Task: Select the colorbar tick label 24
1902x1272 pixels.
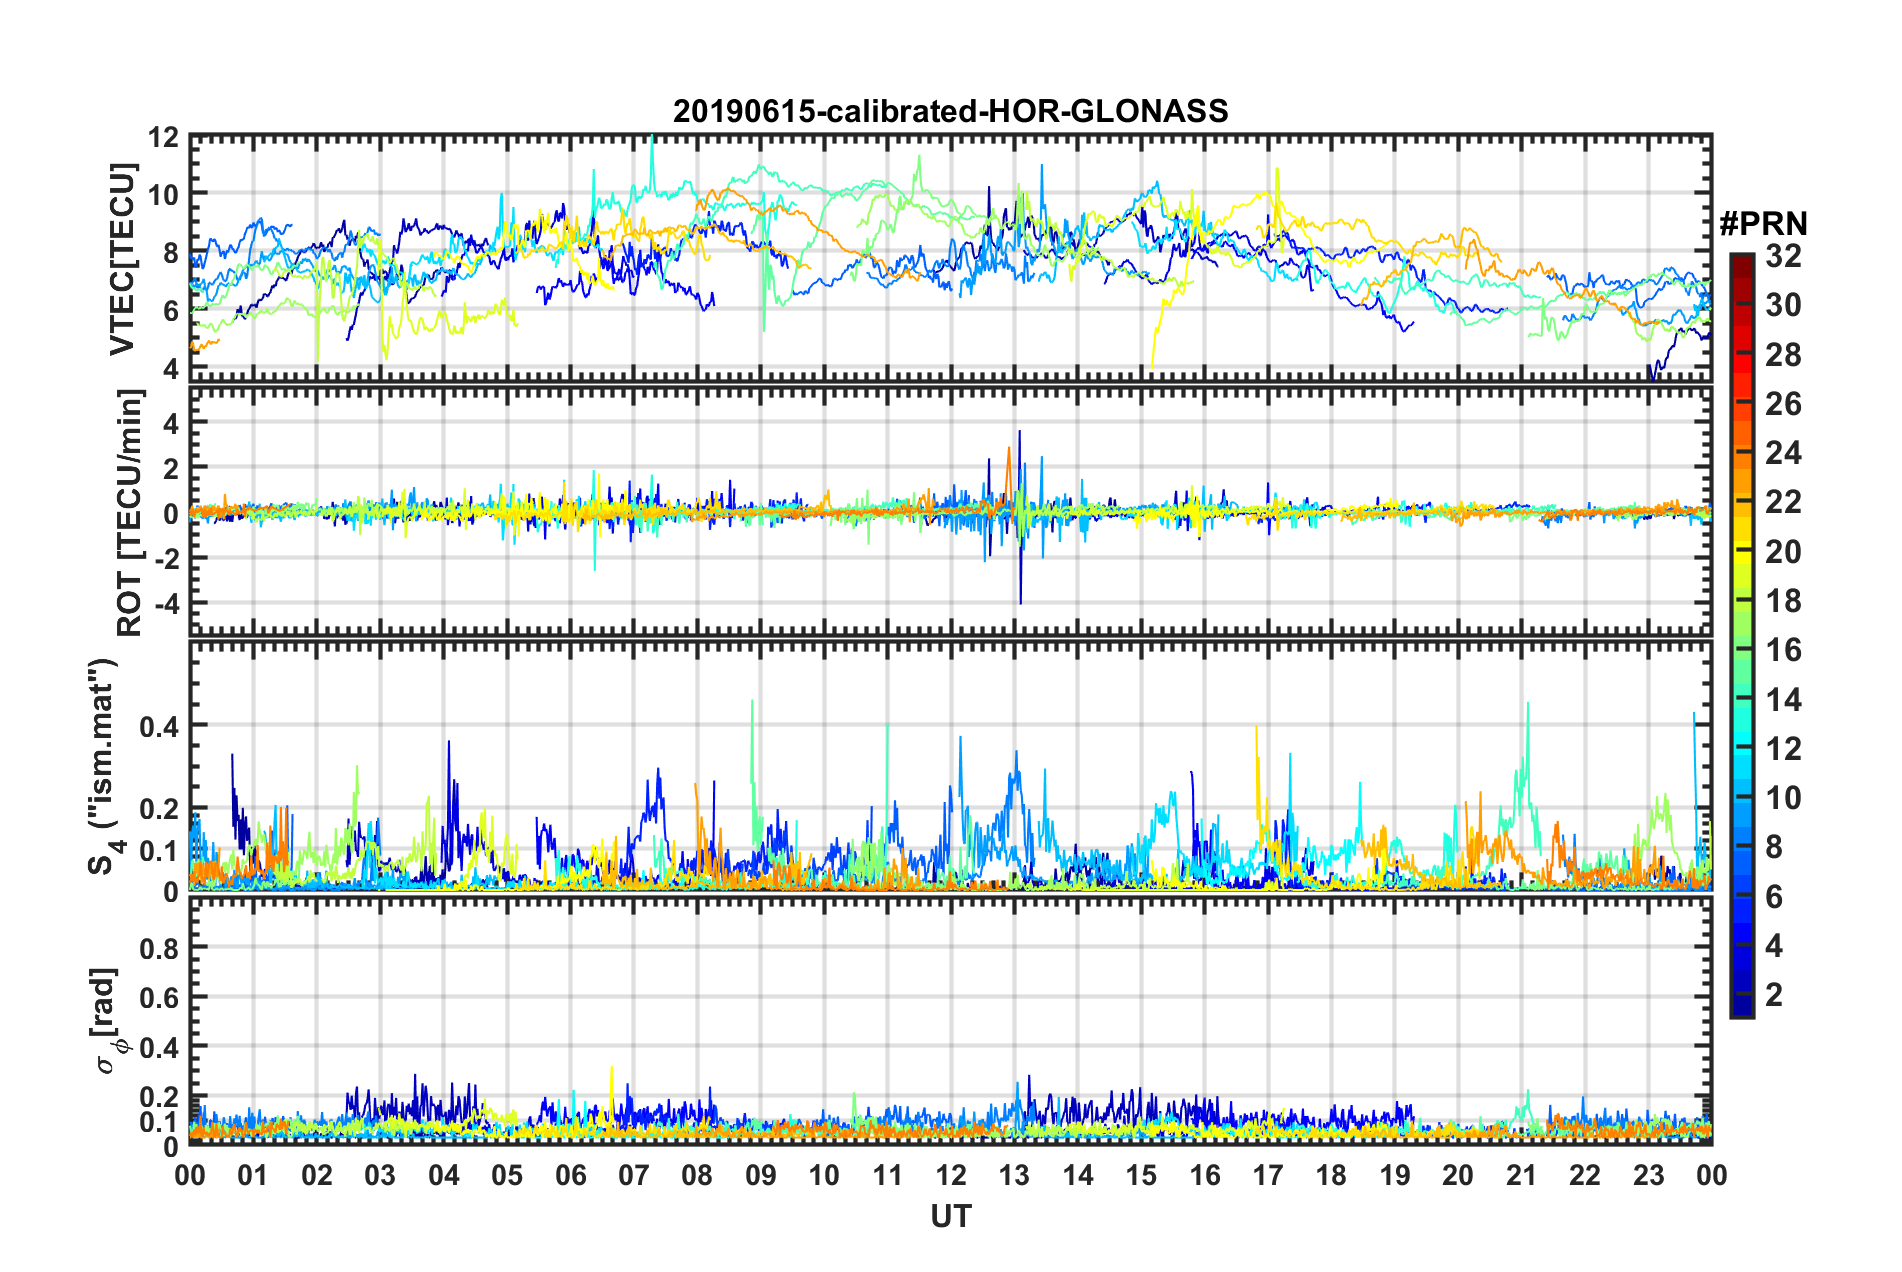Action: click(1783, 453)
